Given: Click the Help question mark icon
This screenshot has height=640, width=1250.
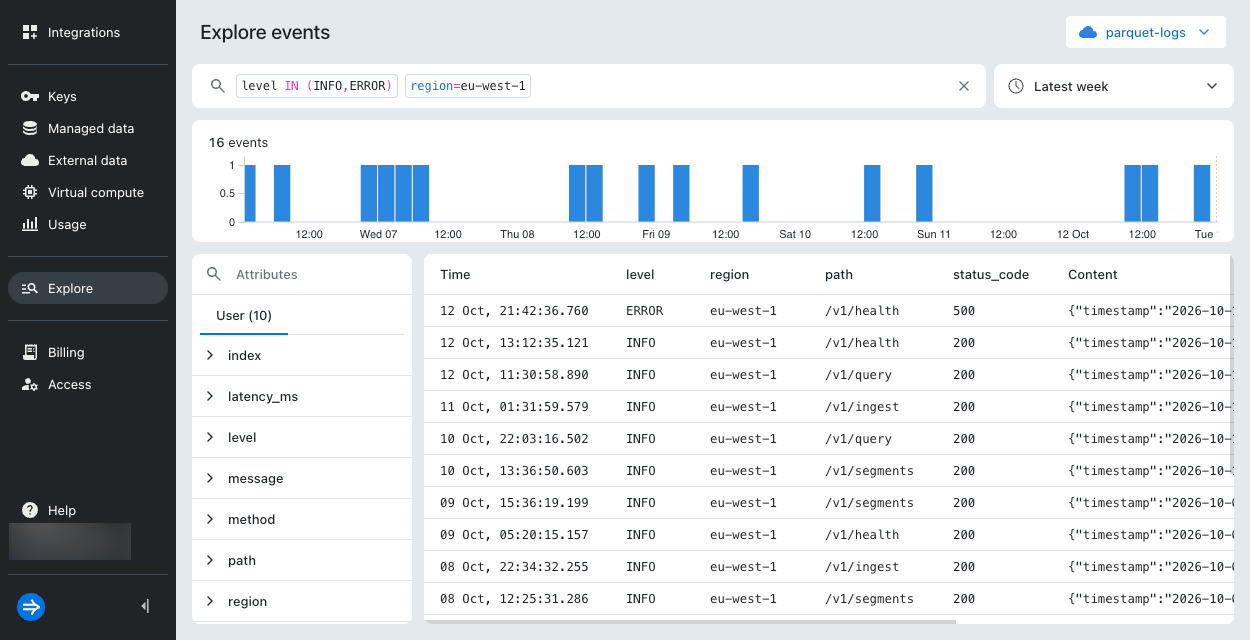Looking at the screenshot, I should [30, 510].
